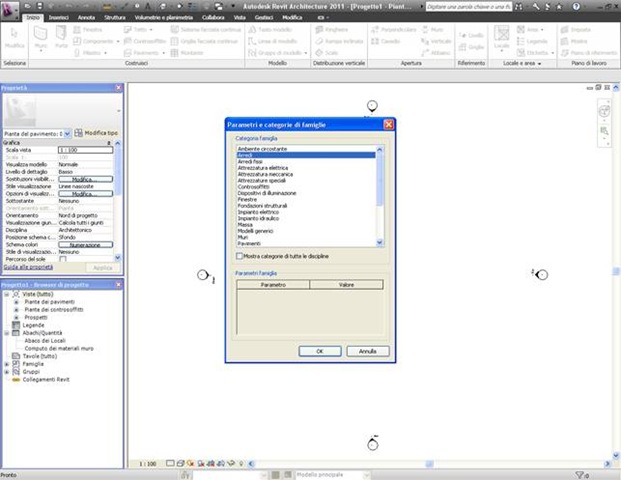Open the Guida alle proprietà link
The width and height of the screenshot is (621, 480).
[28, 267]
